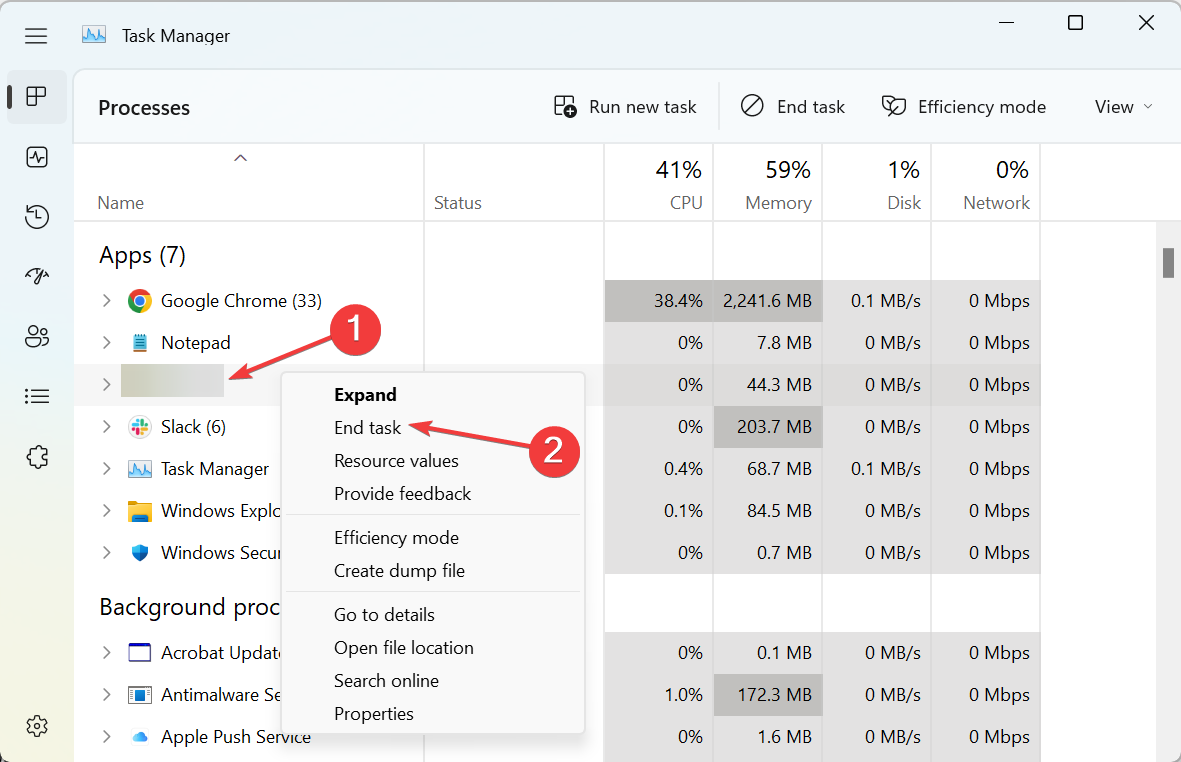
Task: Click the Task Manager title bar icon
Action: (94, 35)
